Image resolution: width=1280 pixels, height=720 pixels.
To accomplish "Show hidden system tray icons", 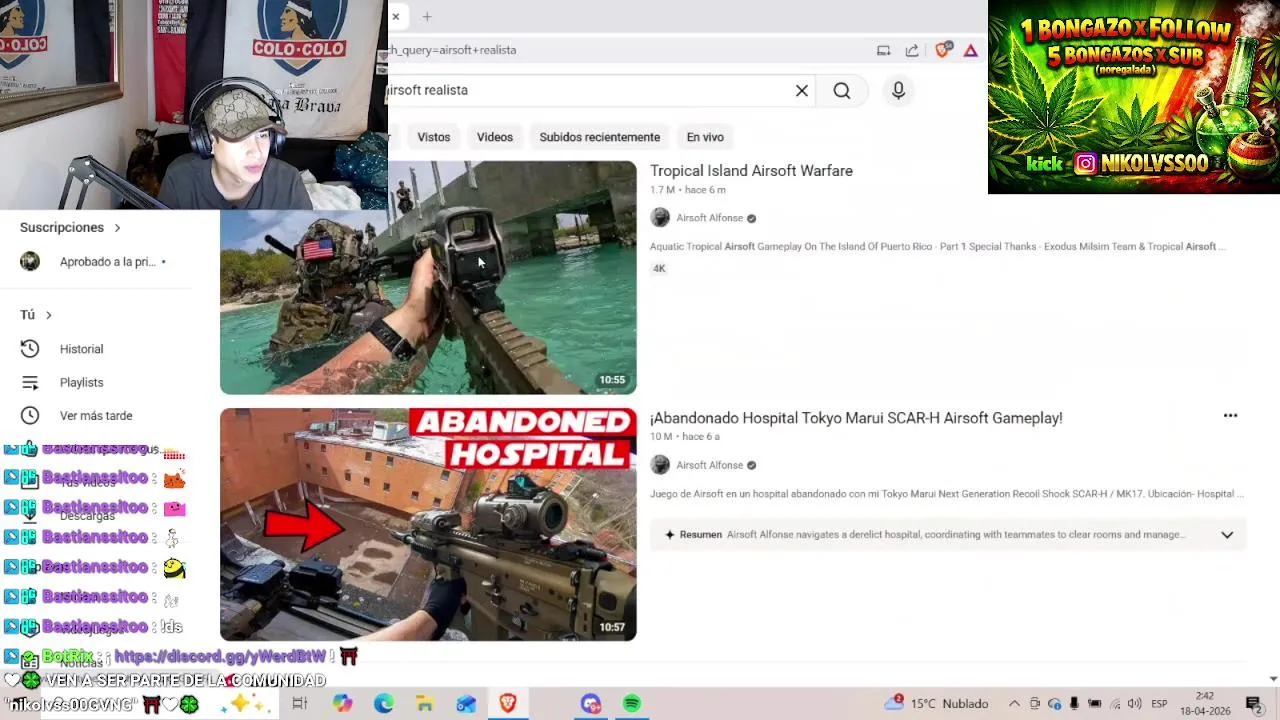I will coord(1014,704).
